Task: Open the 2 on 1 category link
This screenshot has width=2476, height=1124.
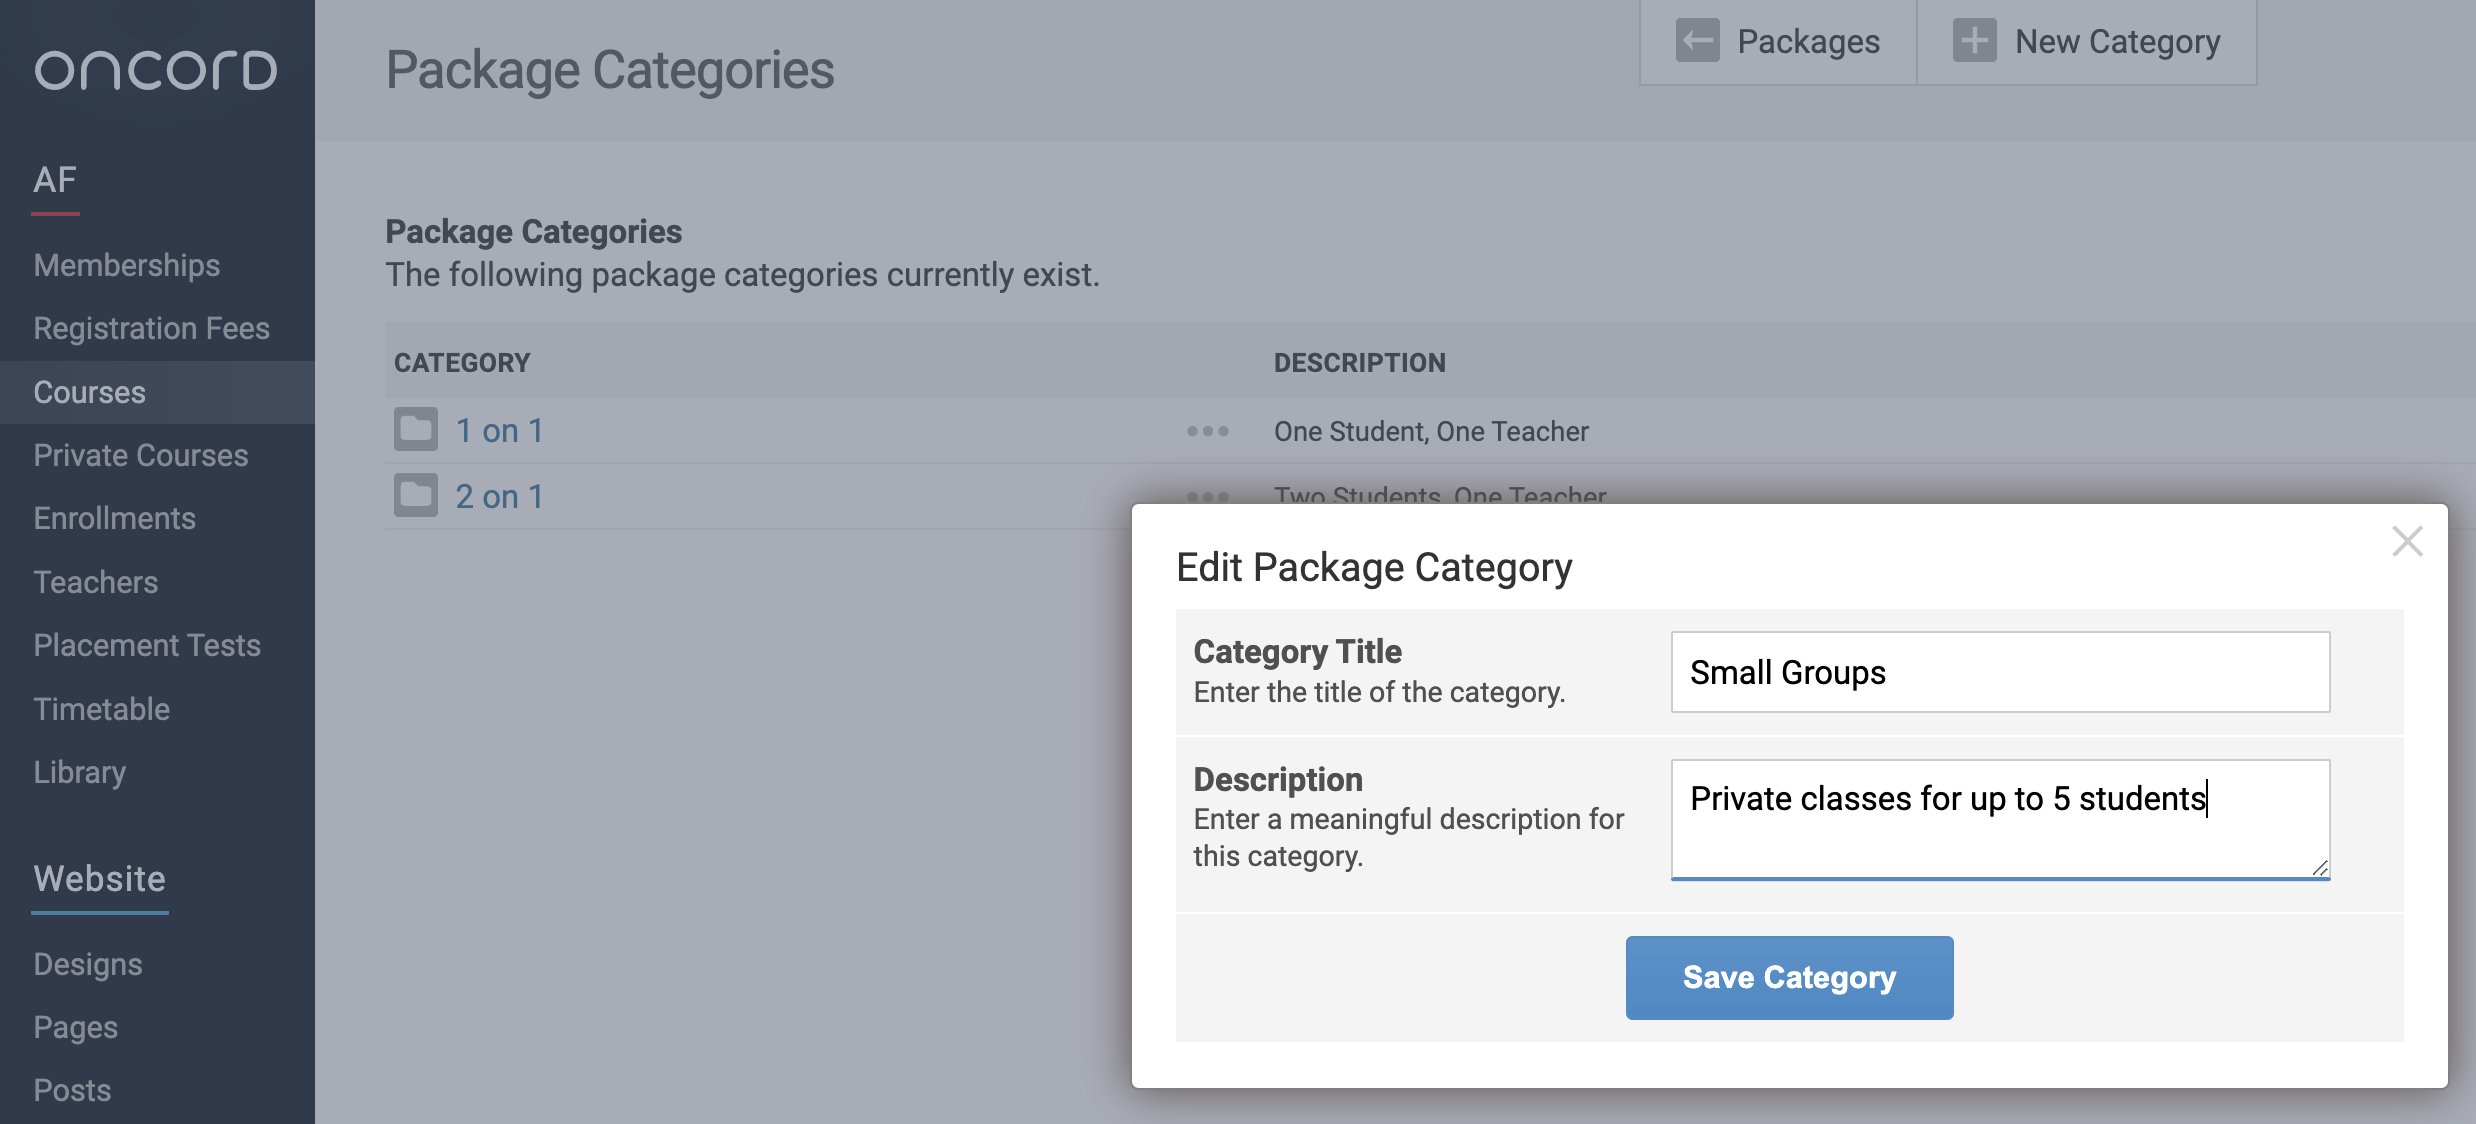Action: 499,496
